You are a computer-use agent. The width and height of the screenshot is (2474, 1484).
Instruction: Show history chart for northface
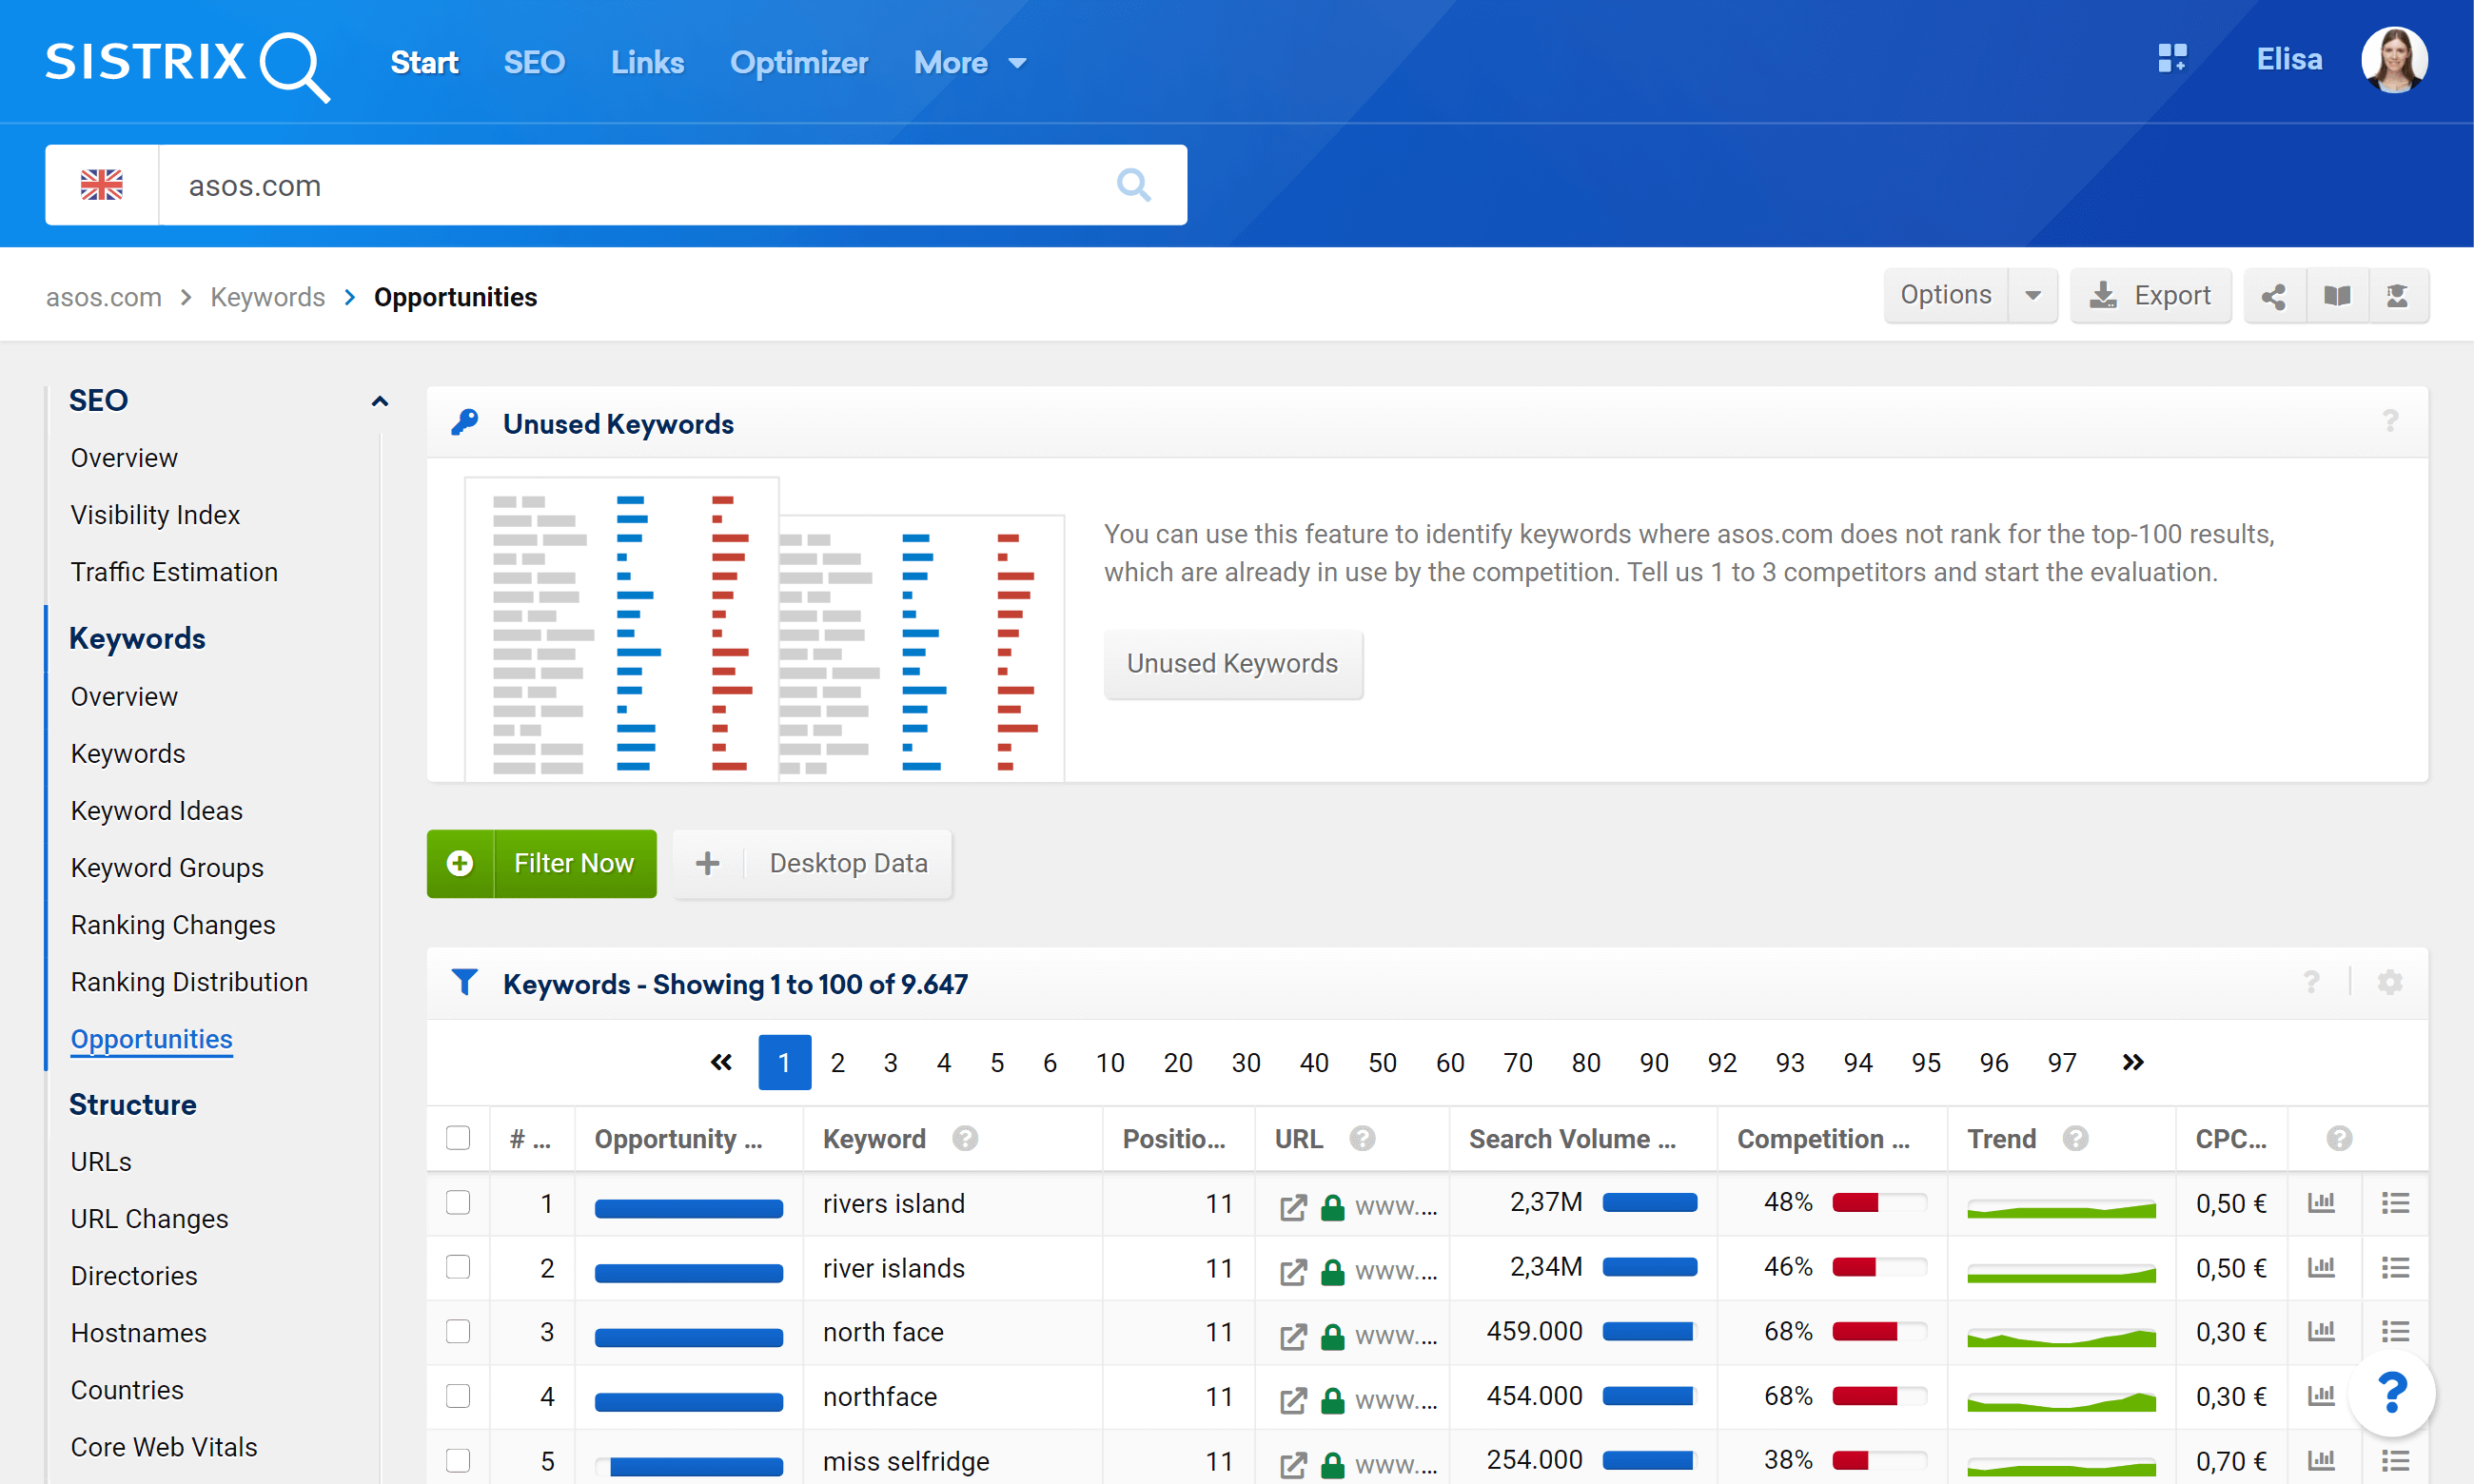(2321, 1396)
